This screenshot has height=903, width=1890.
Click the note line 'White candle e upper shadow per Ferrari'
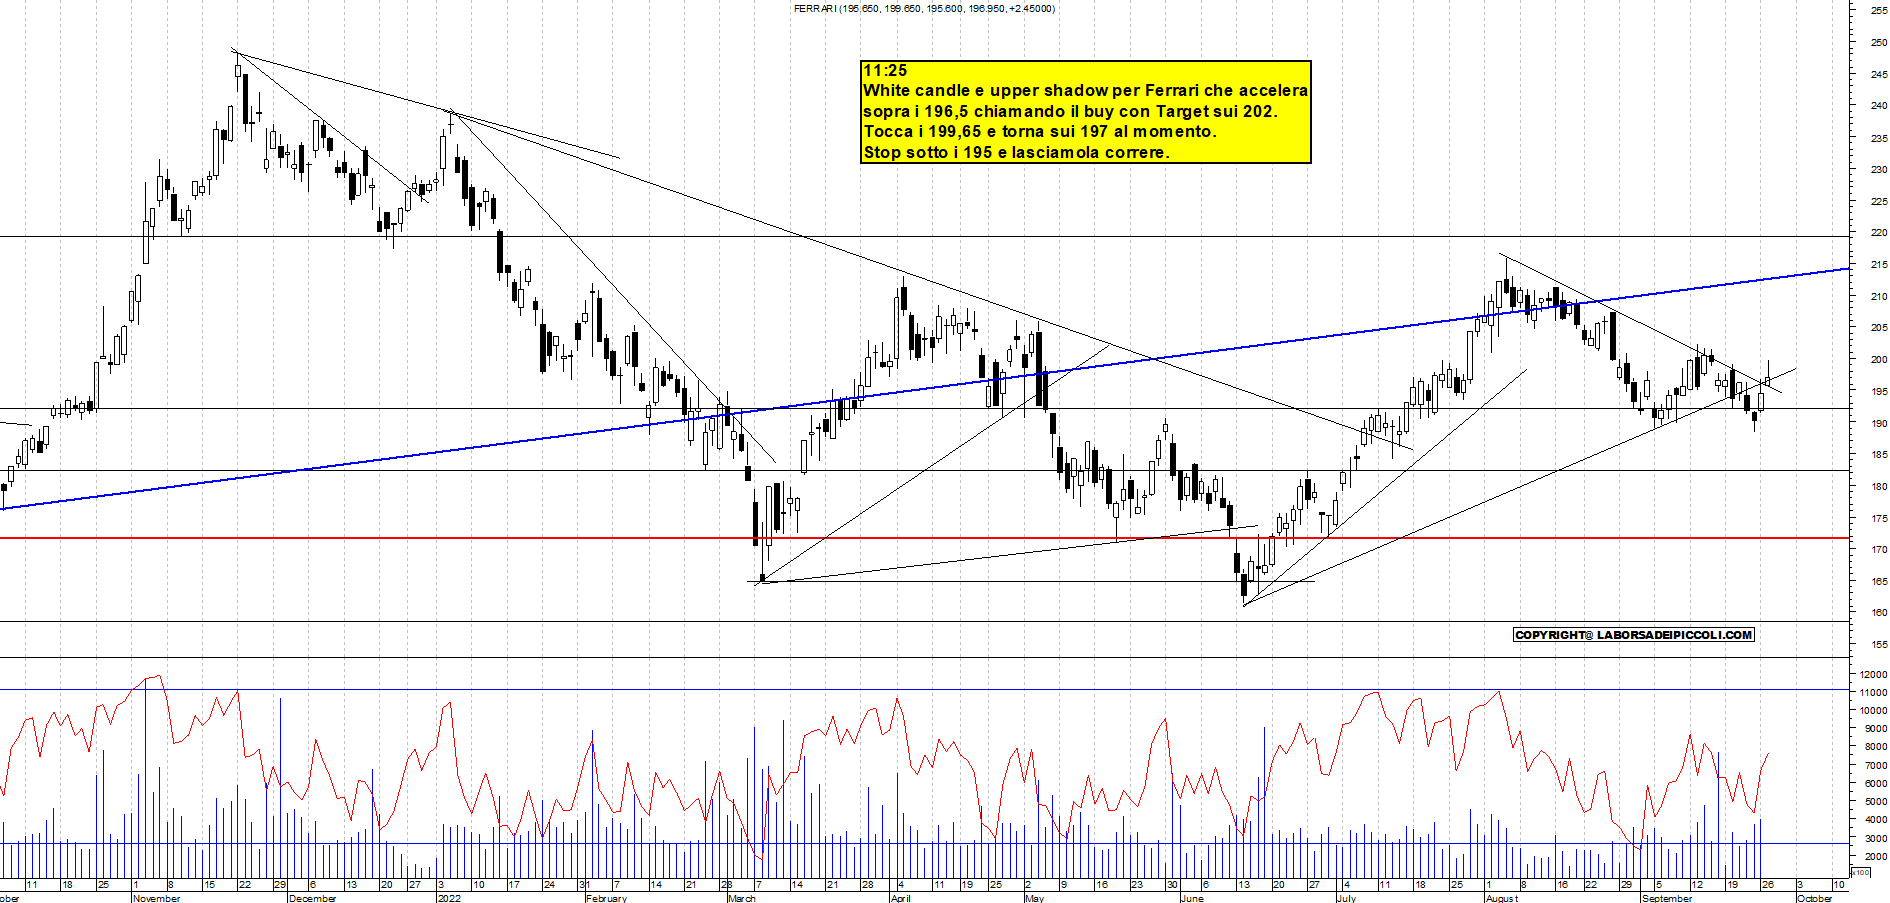tap(1085, 90)
